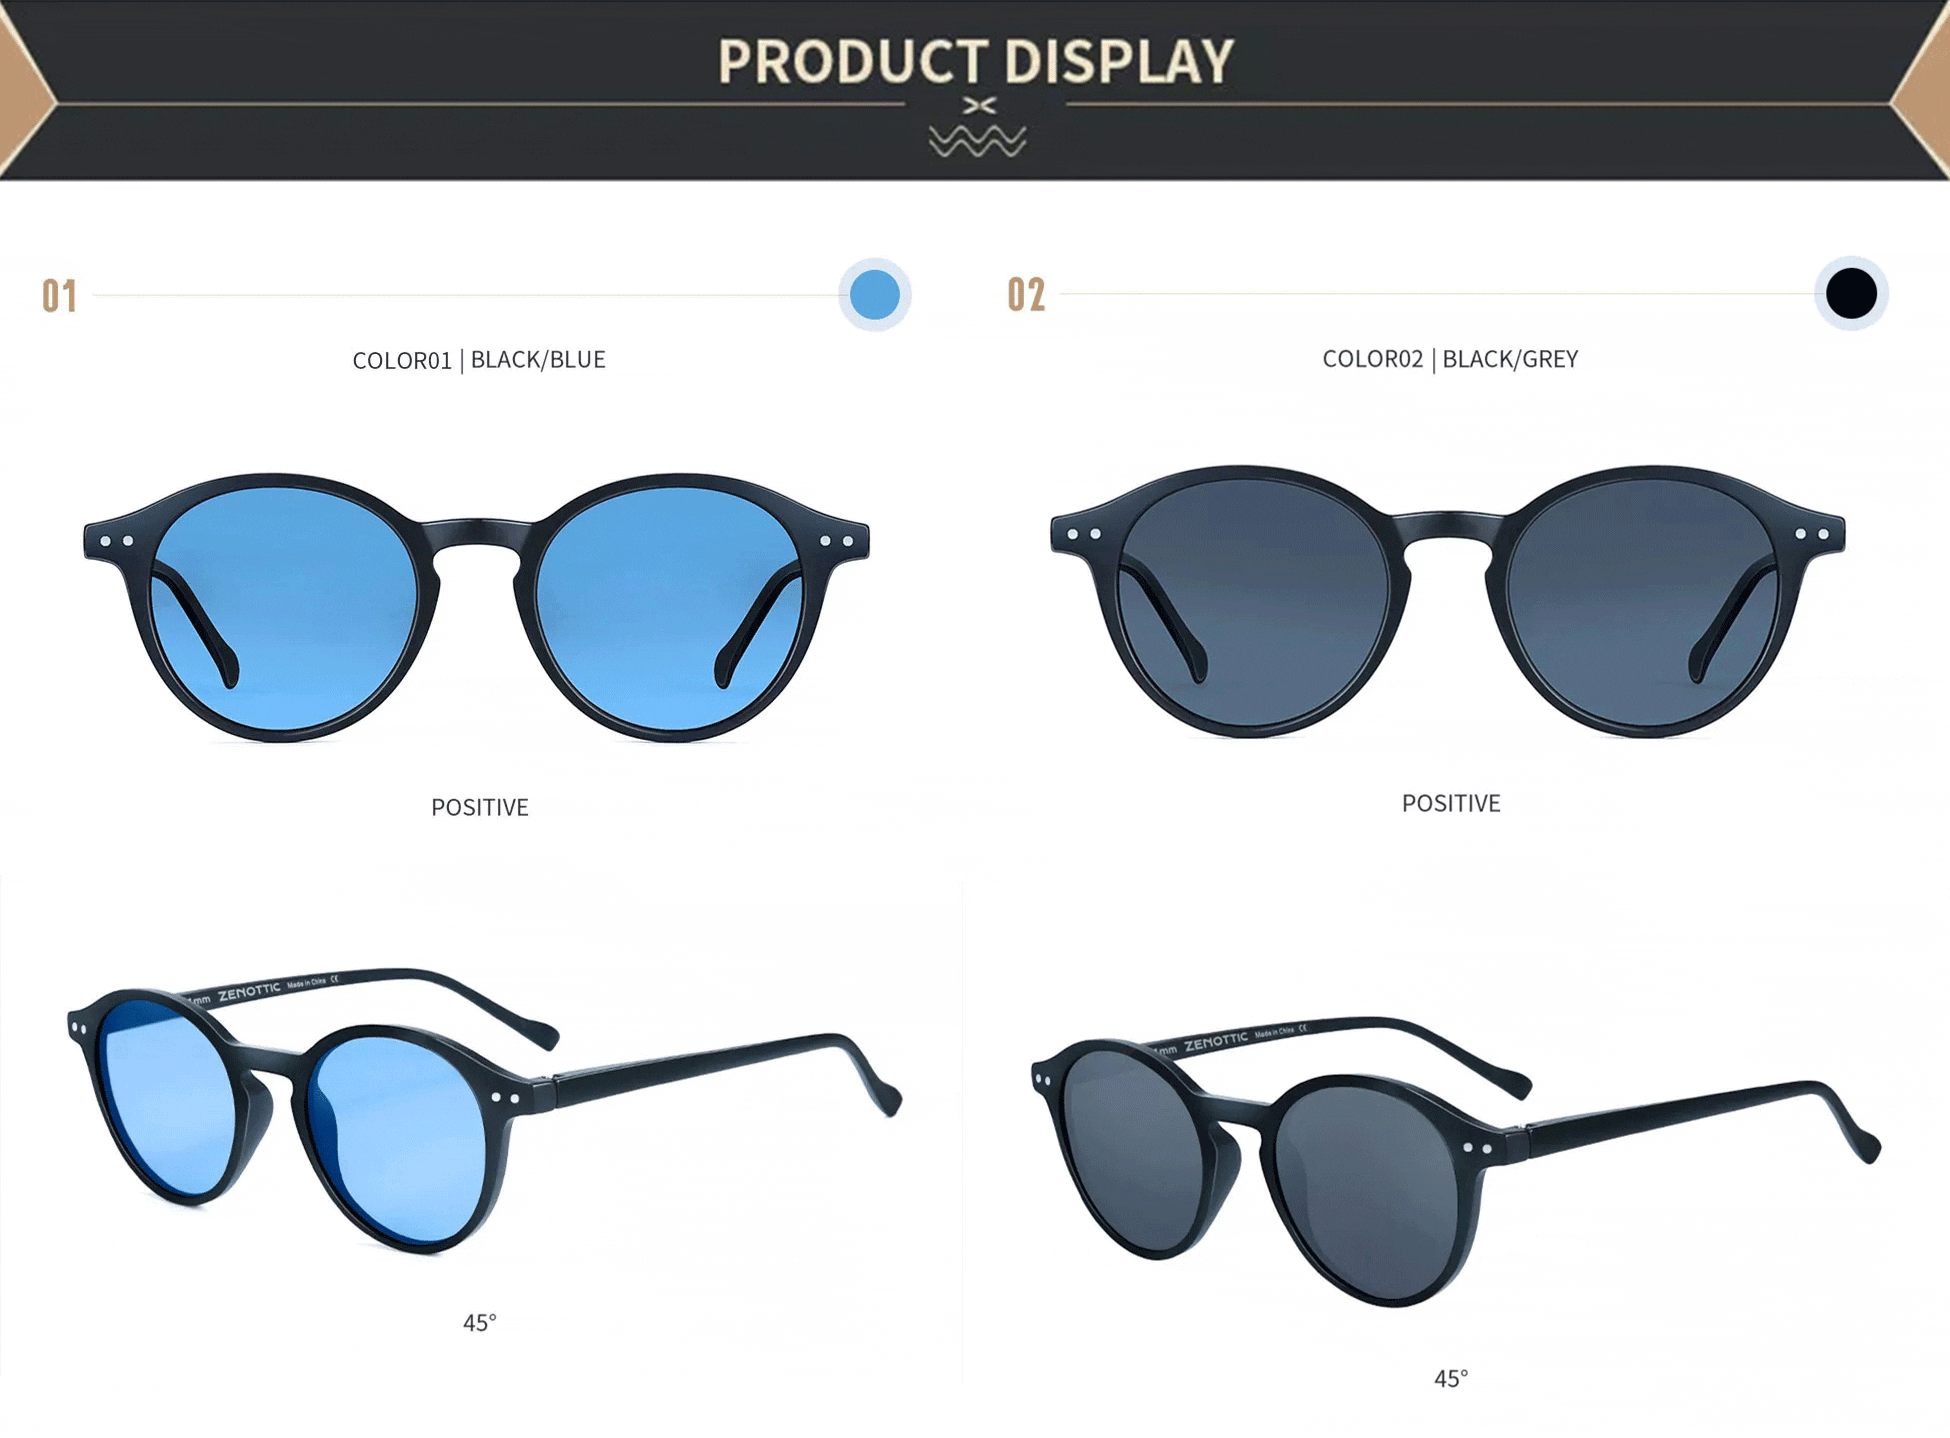Click the number 02 marker
This screenshot has width=1950, height=1438.
(x=1027, y=295)
